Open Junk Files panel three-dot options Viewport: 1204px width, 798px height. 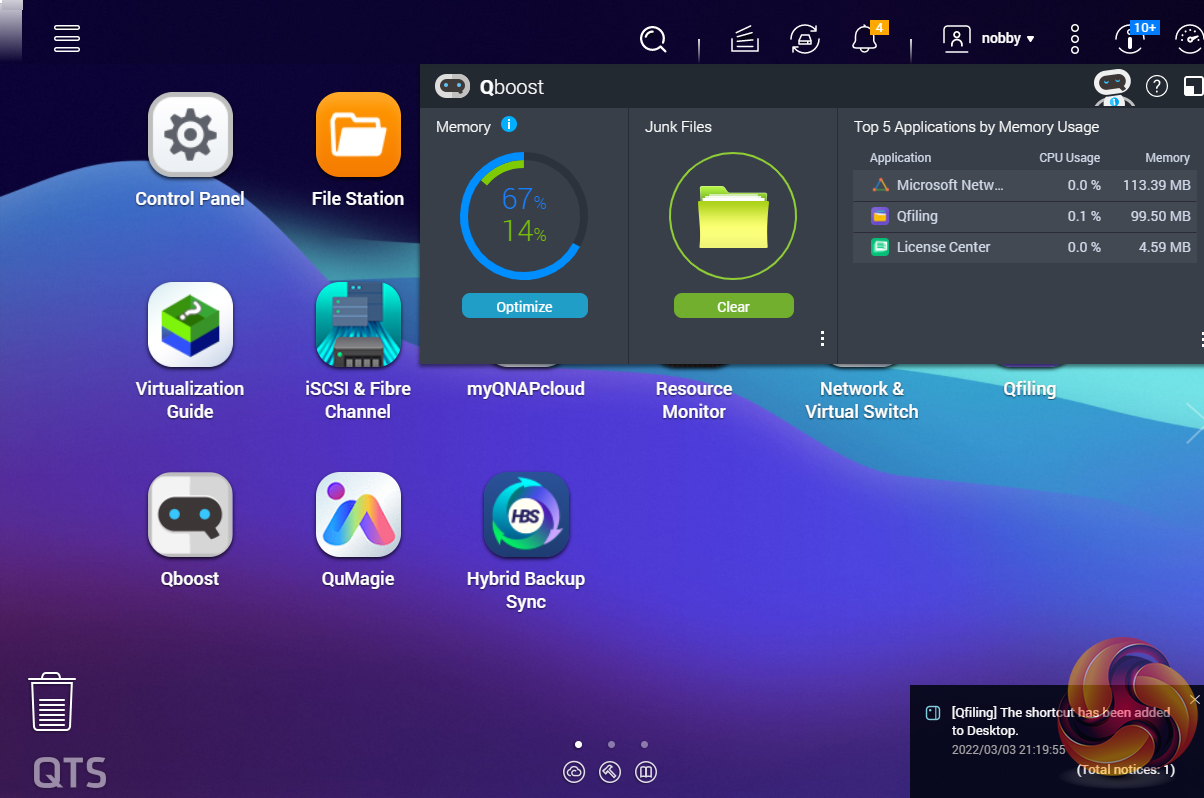(x=822, y=339)
